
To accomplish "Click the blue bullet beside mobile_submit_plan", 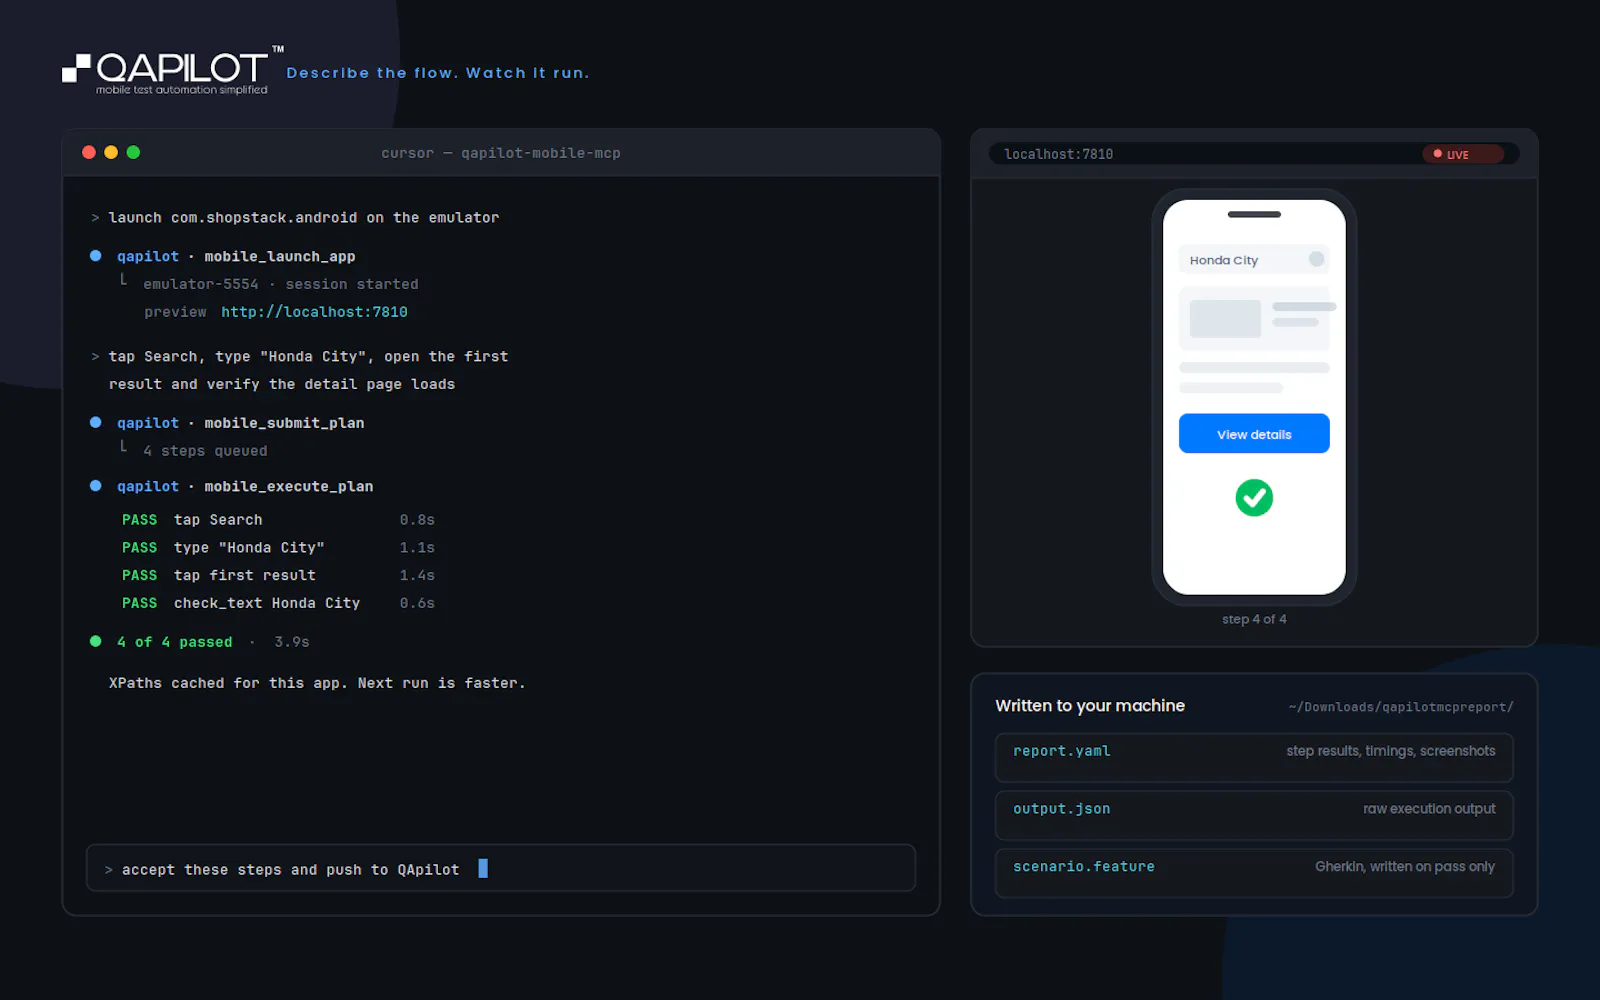I will point(96,422).
